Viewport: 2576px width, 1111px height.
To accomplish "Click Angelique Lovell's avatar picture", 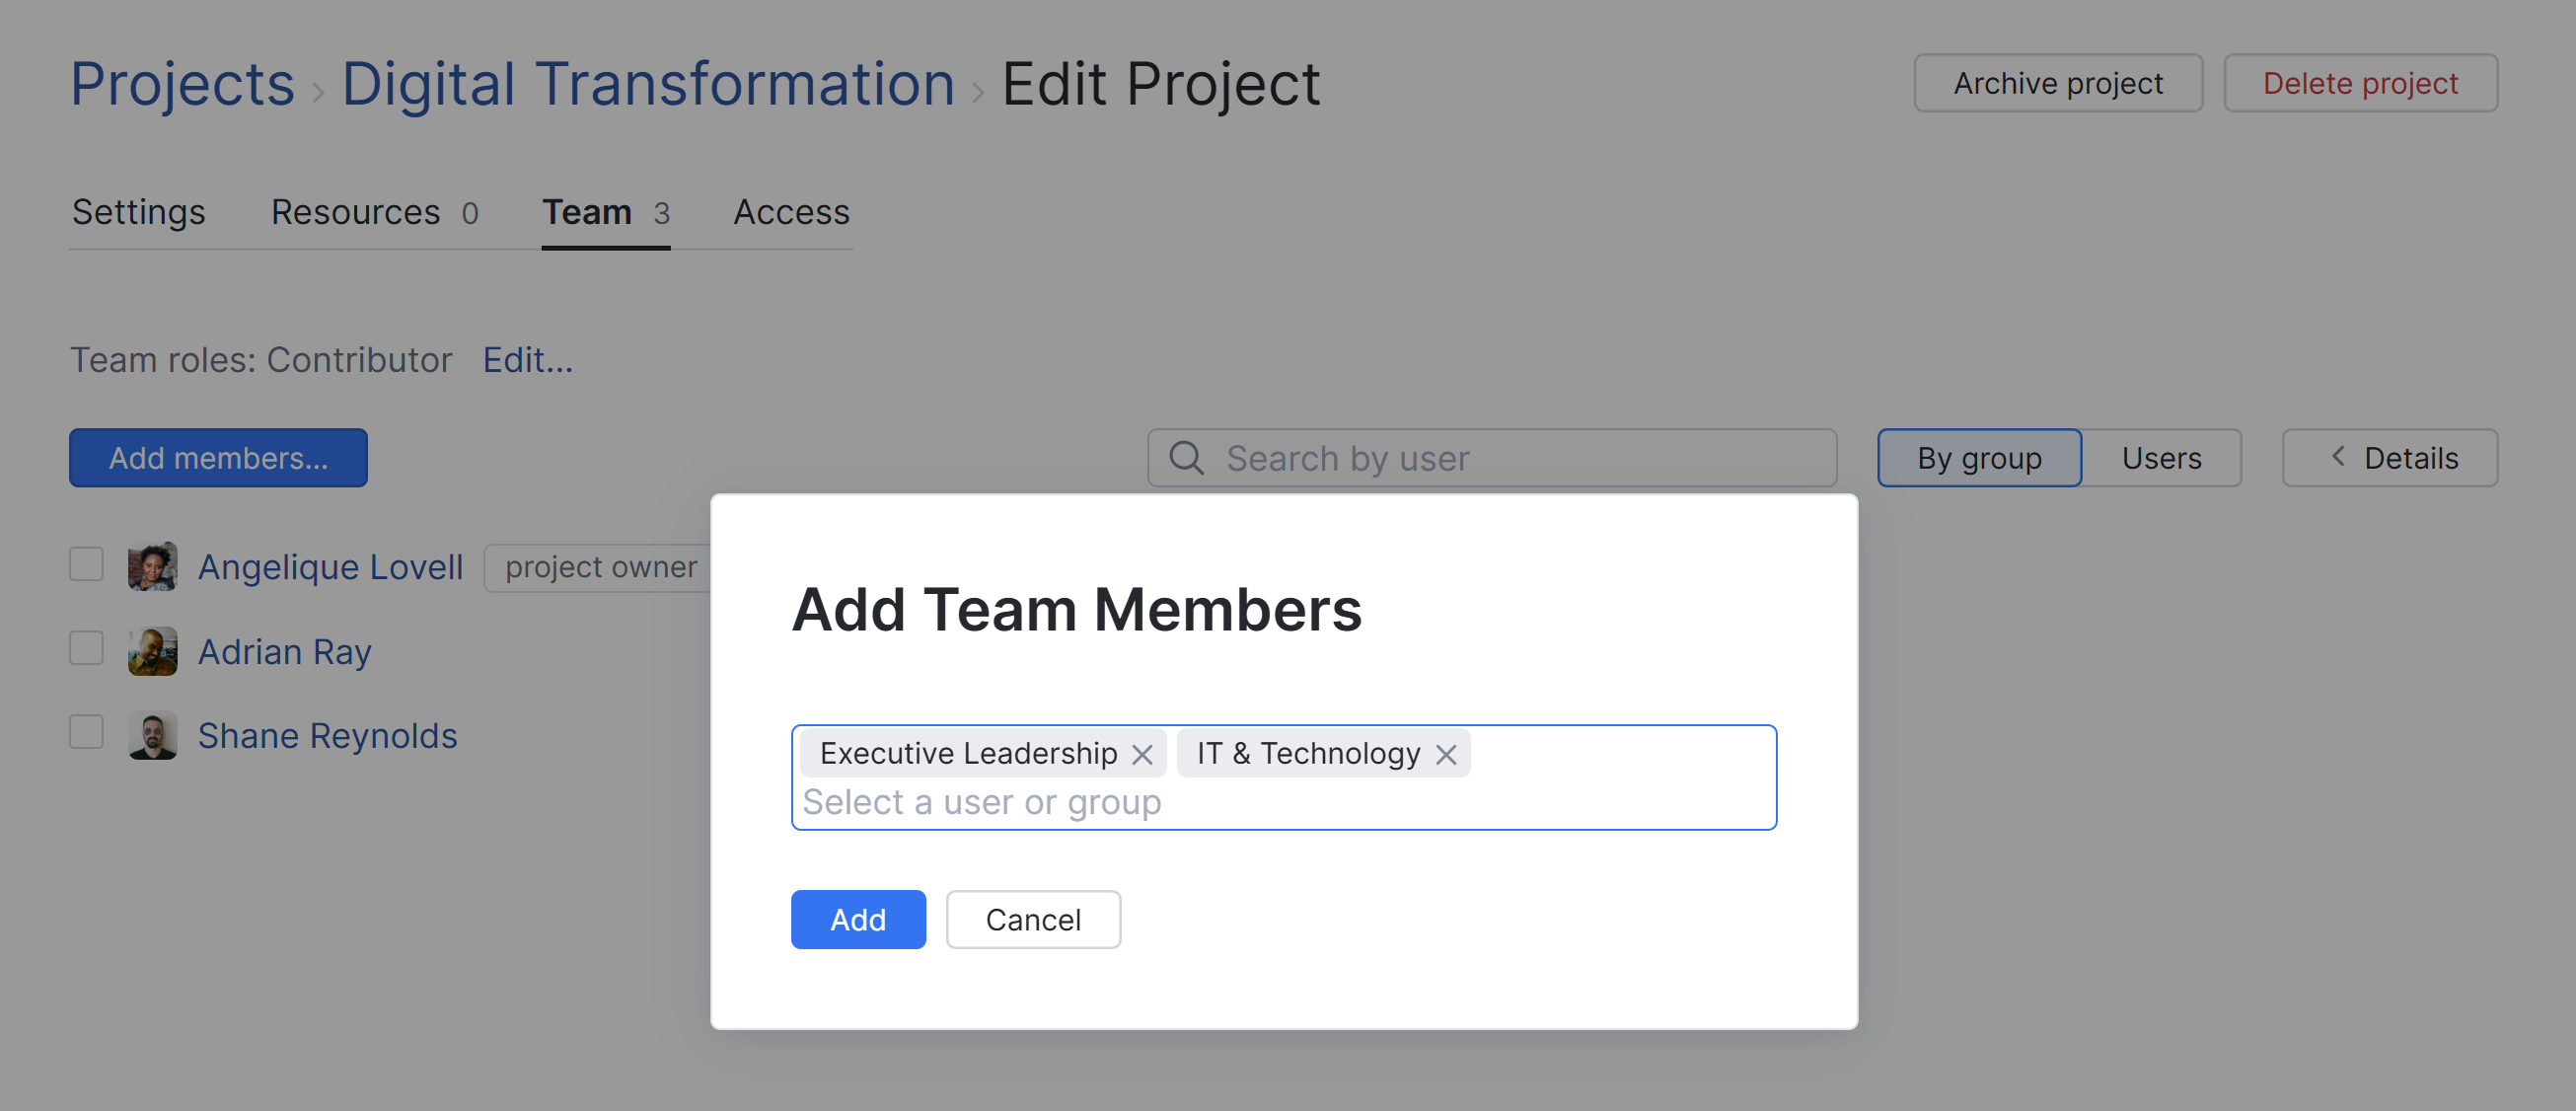I will pos(152,566).
